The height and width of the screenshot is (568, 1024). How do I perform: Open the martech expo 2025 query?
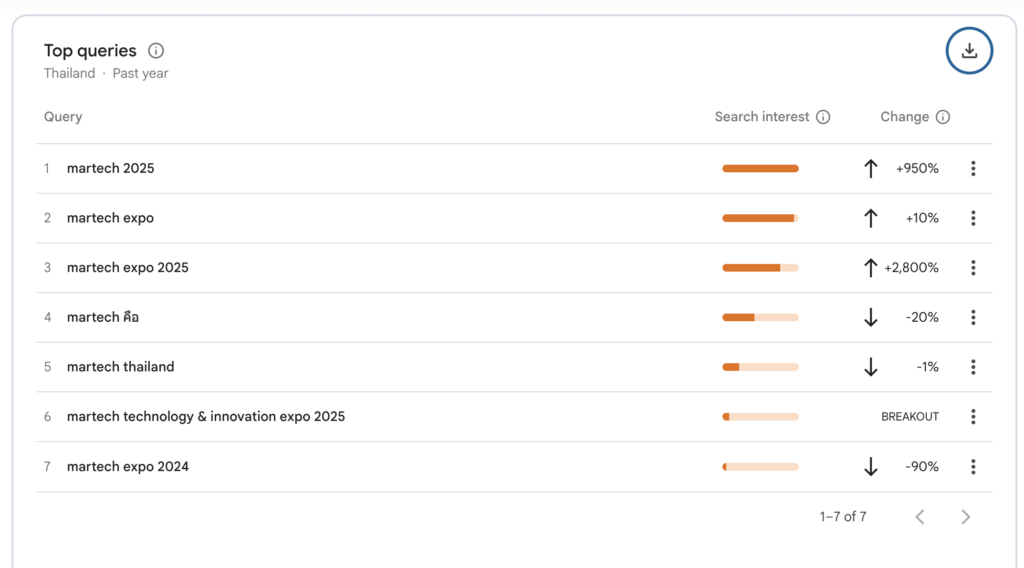click(128, 268)
